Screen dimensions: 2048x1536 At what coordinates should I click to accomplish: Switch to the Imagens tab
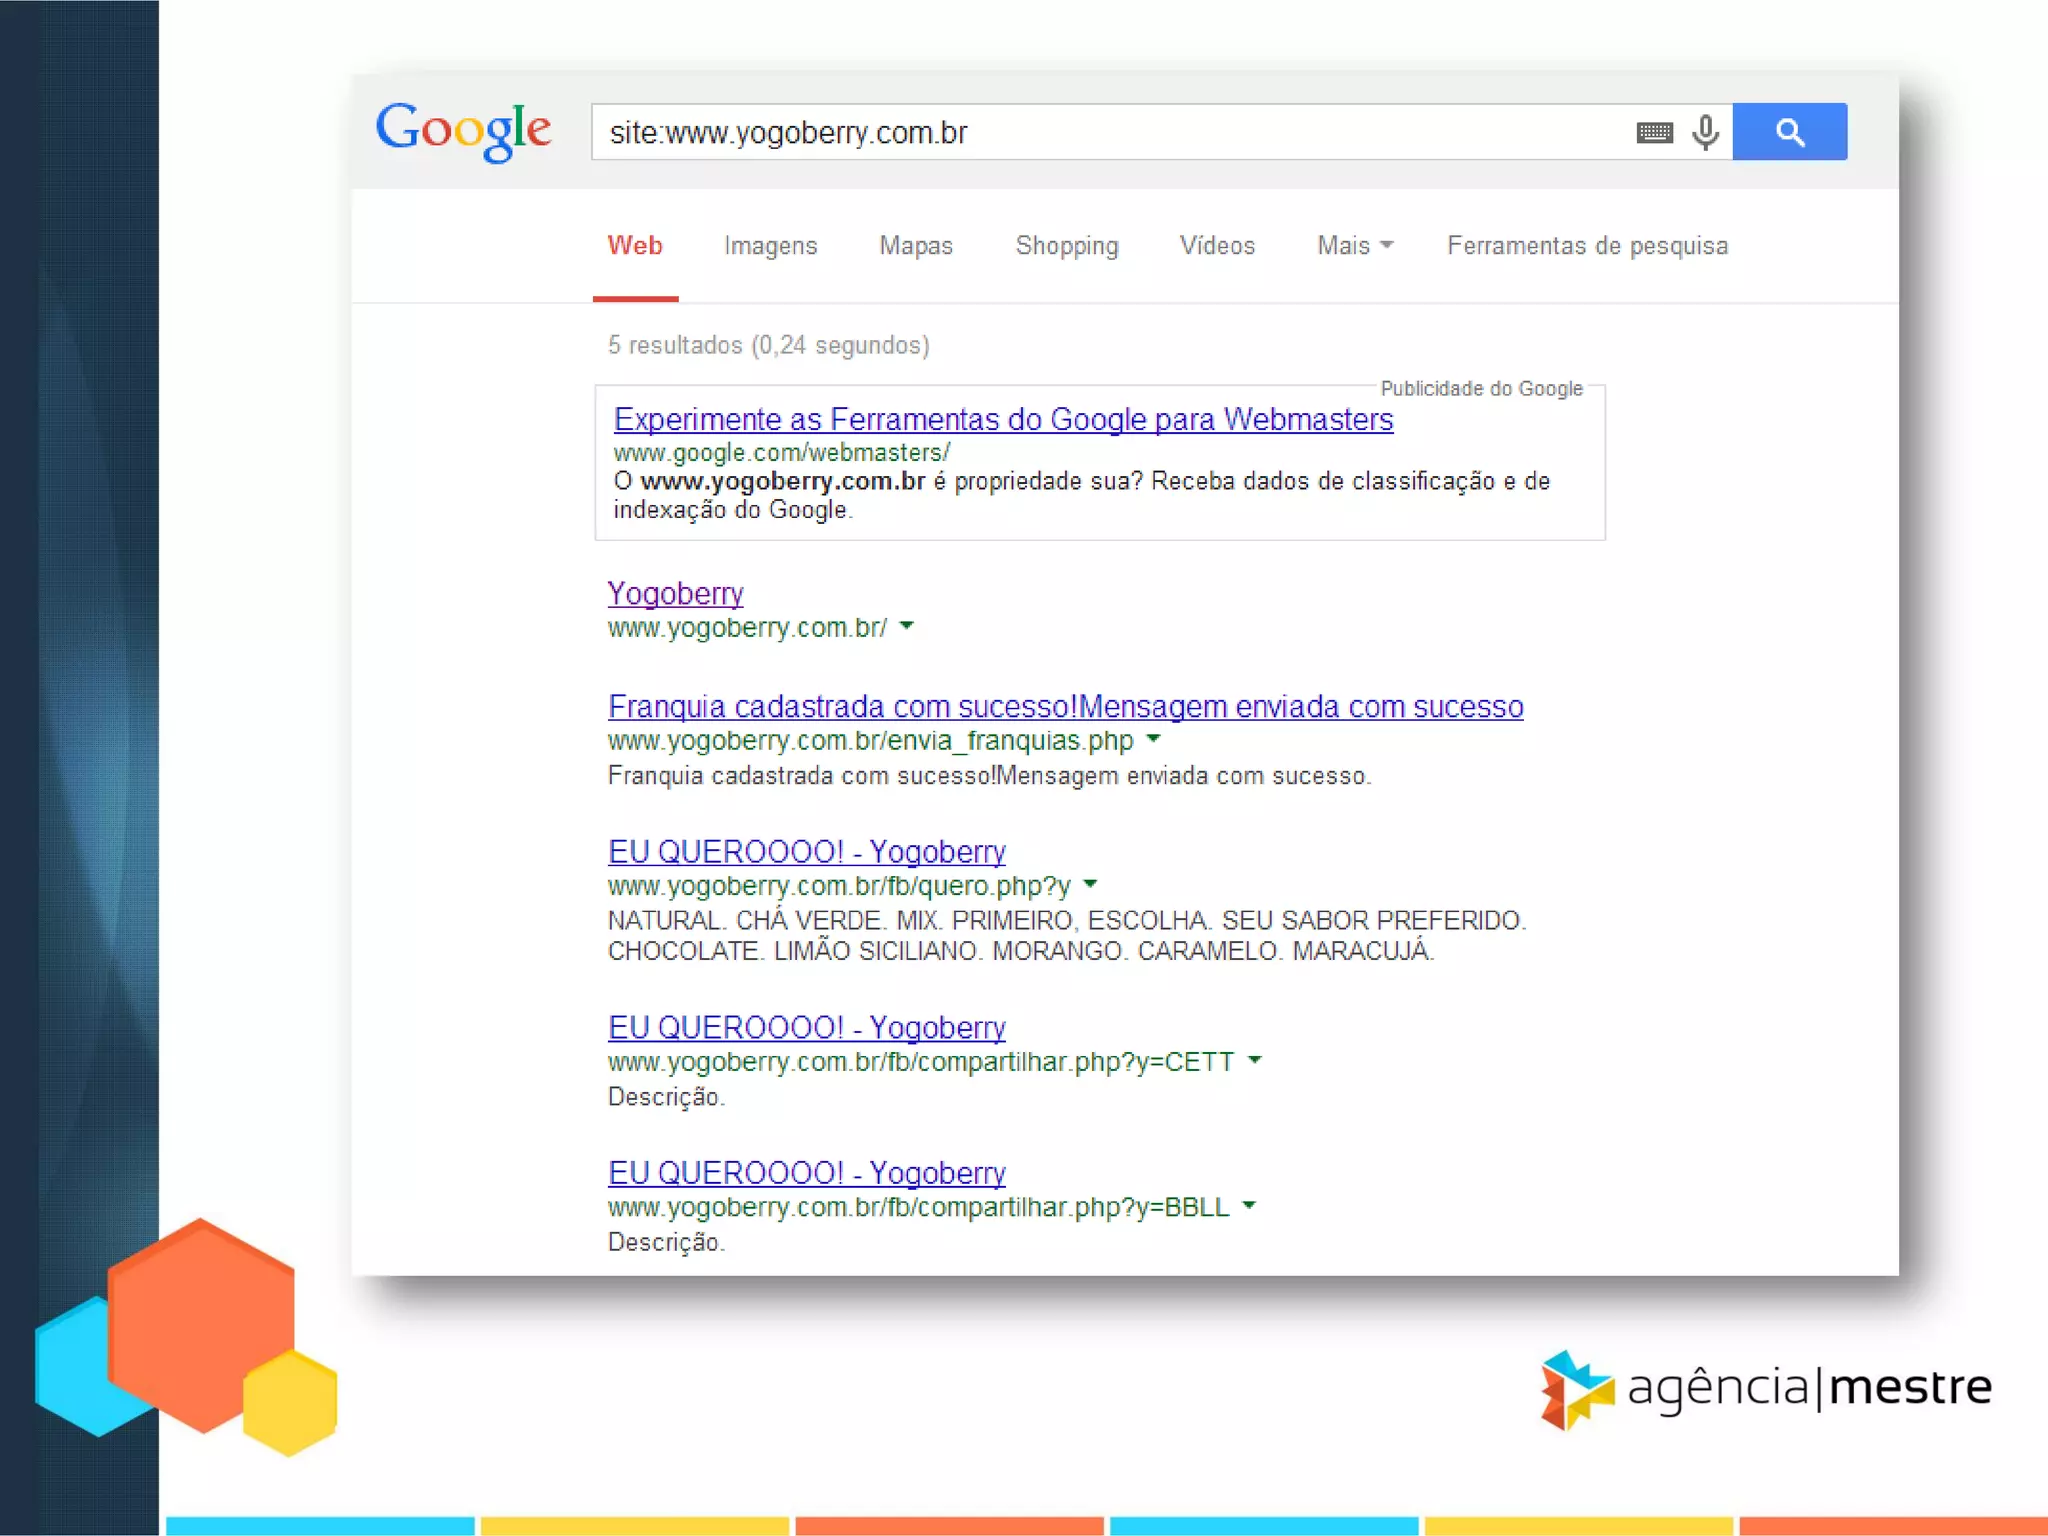(x=770, y=246)
